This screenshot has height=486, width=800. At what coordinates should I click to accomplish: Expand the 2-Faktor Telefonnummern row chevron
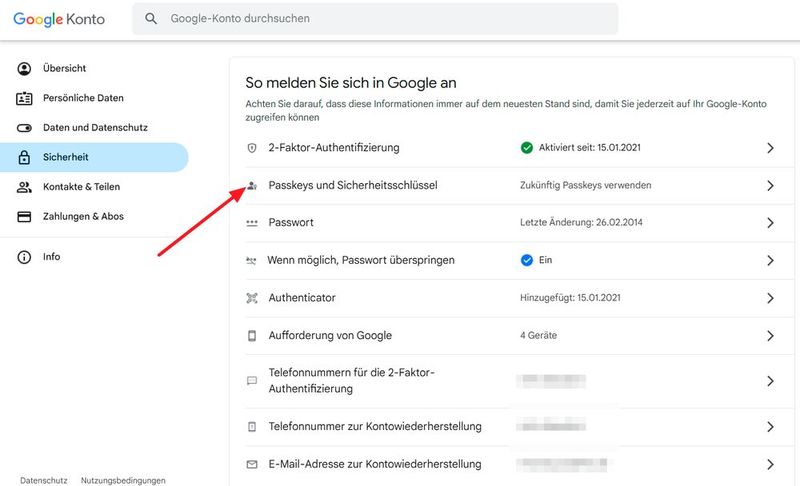(x=770, y=381)
